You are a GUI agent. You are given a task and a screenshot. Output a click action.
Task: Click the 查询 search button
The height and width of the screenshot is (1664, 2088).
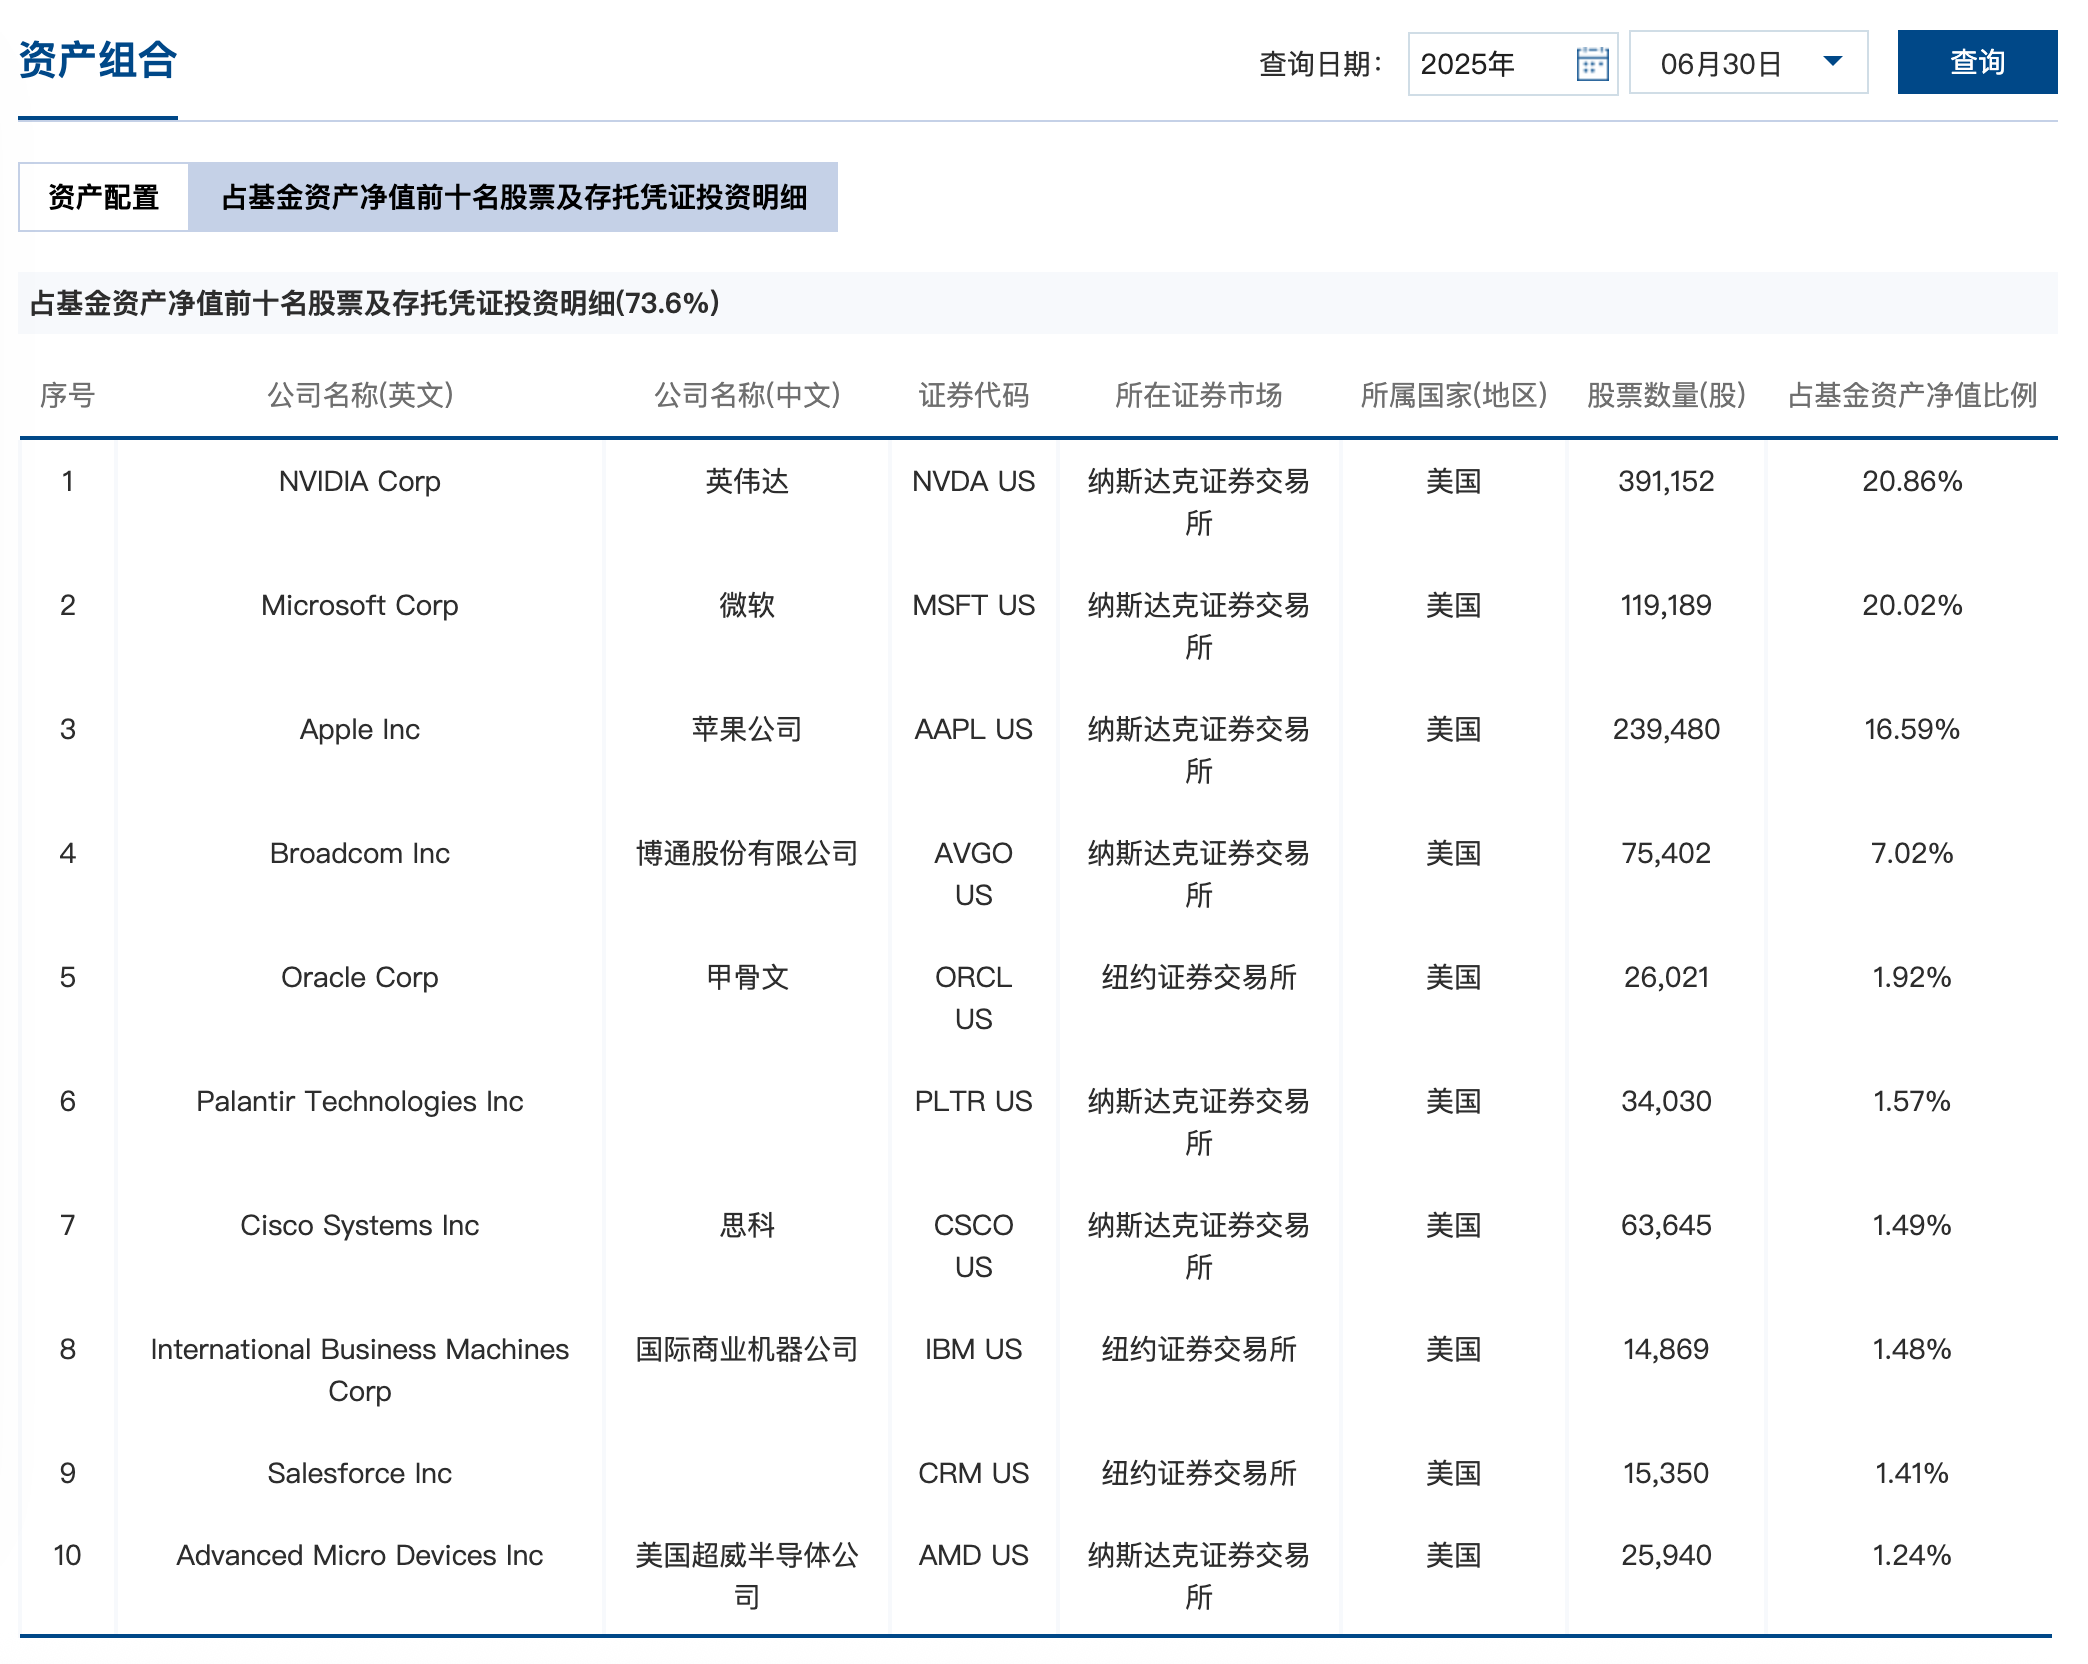pos(1976,62)
